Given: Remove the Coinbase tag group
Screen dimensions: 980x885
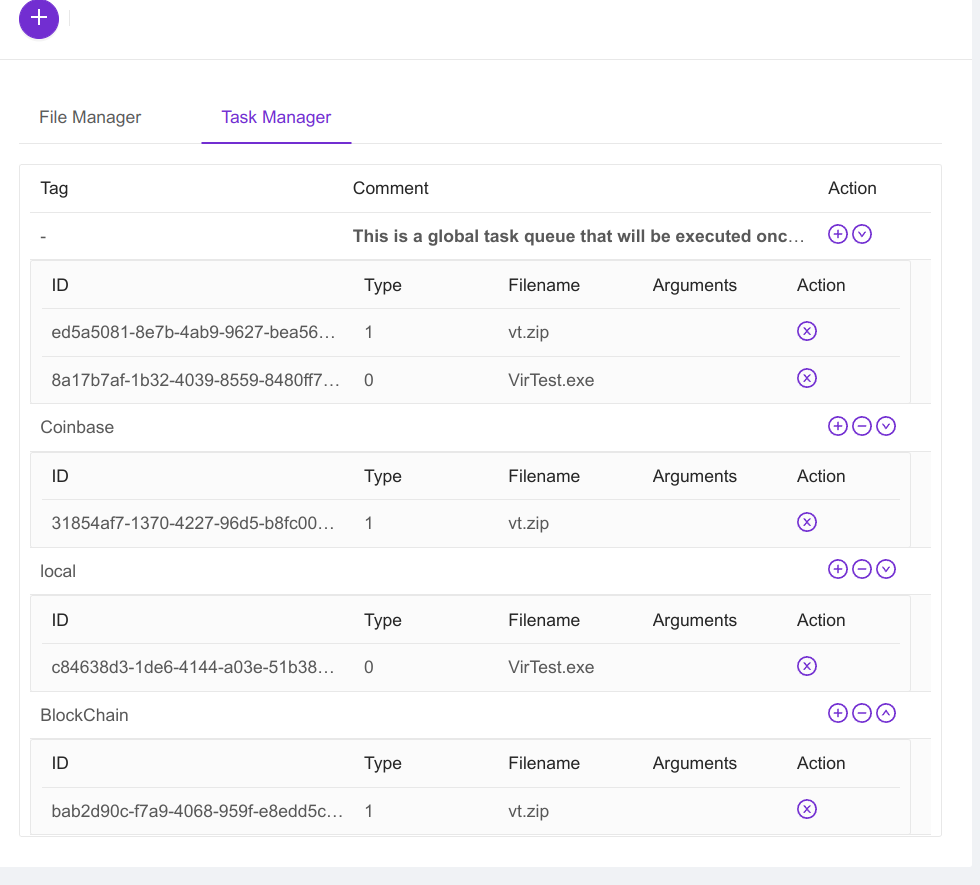Looking at the screenshot, I should (x=862, y=426).
